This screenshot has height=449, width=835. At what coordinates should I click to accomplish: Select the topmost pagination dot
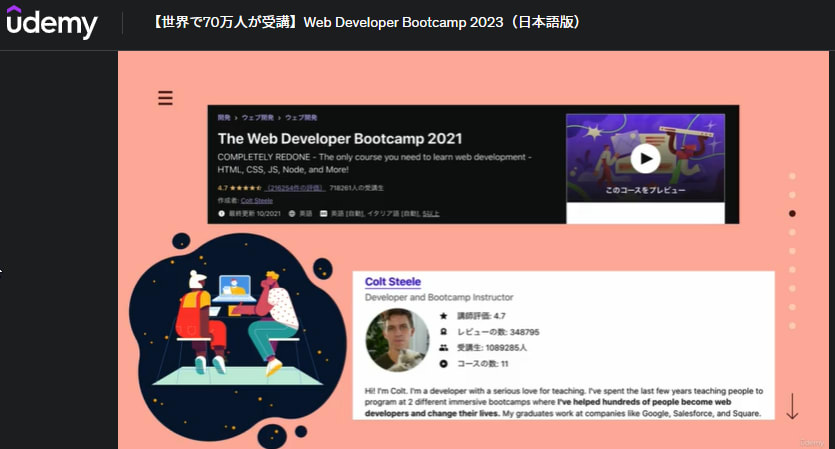[792, 176]
